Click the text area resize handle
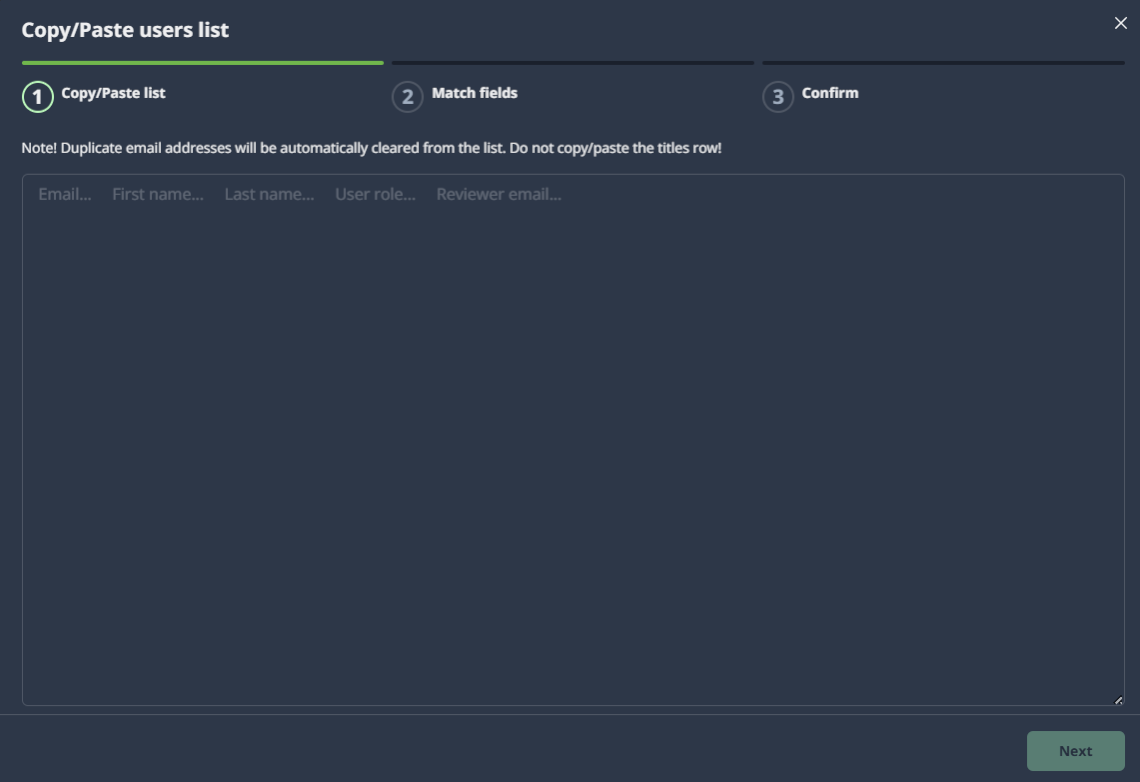The height and width of the screenshot is (782, 1140). pyautogui.click(x=1118, y=700)
